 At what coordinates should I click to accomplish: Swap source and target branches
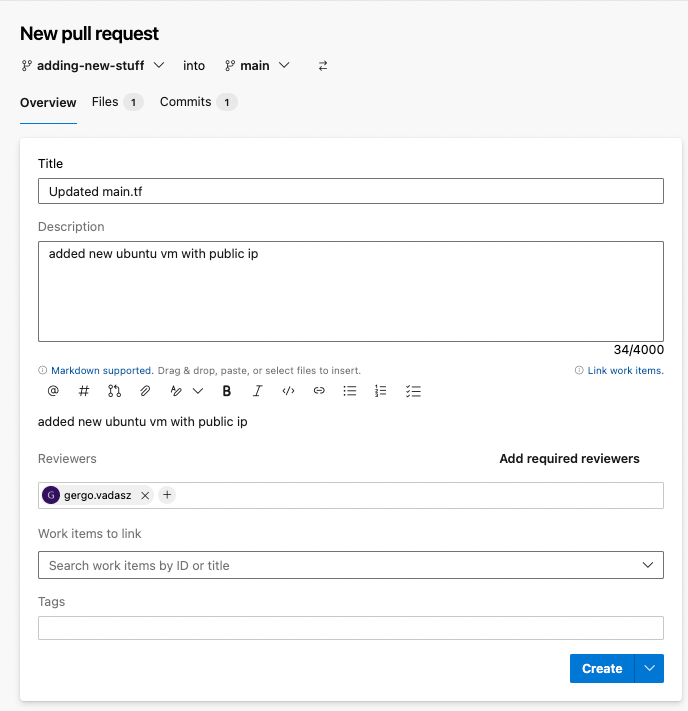click(322, 66)
